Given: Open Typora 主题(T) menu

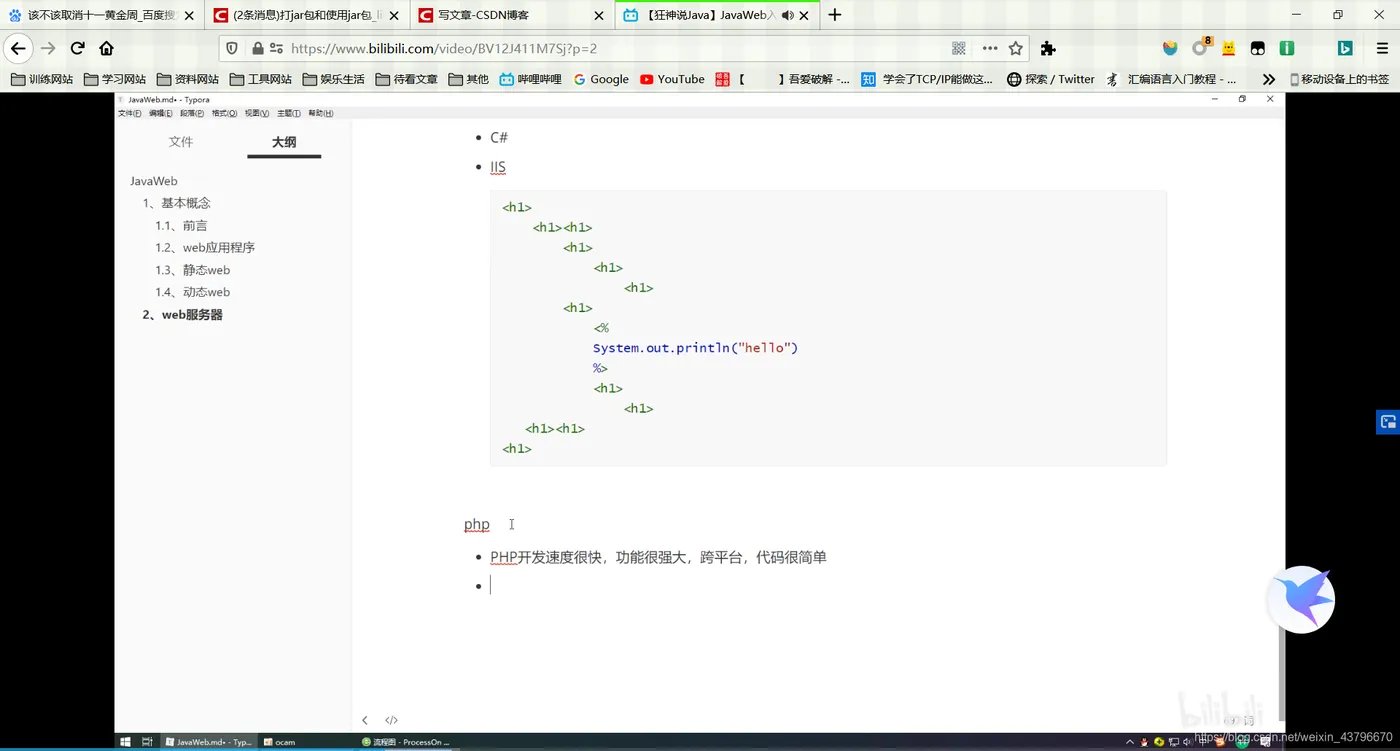Looking at the screenshot, I should [x=289, y=113].
